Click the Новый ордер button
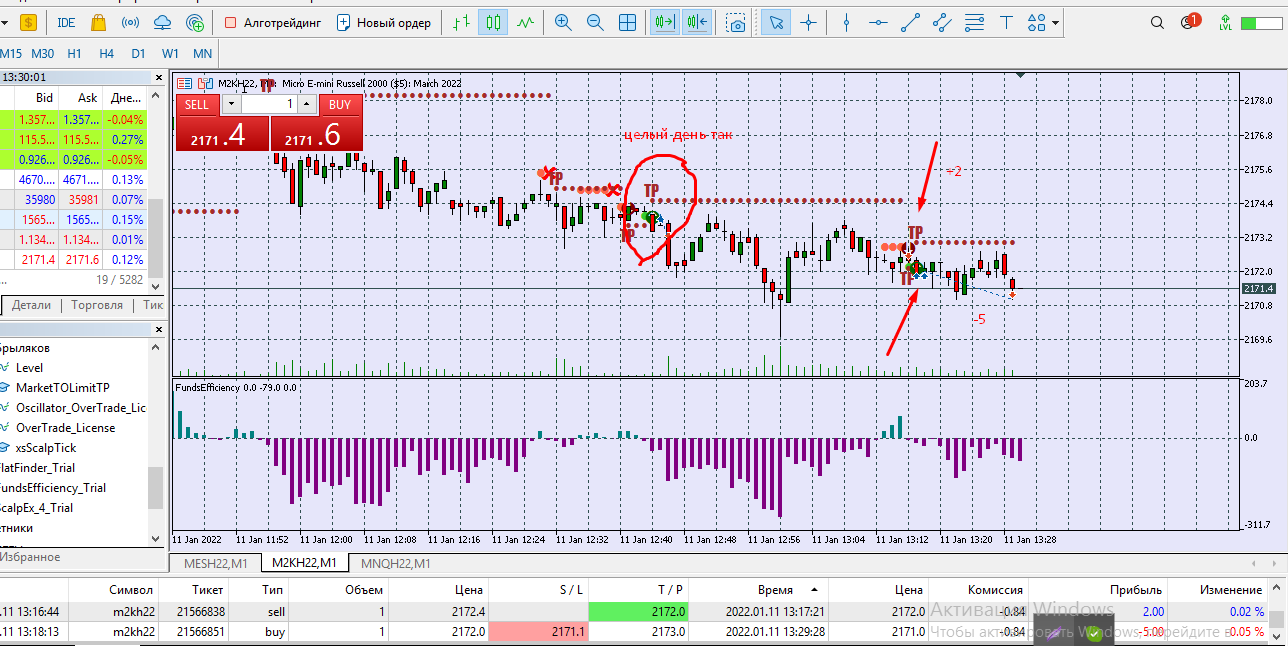The width and height of the screenshot is (1288, 646). coord(384,22)
